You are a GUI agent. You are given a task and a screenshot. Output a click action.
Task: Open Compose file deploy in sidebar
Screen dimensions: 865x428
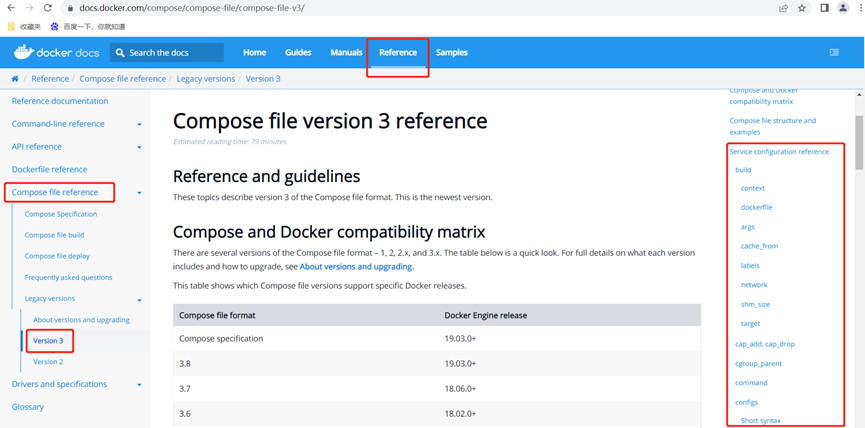pyautogui.click(x=57, y=256)
